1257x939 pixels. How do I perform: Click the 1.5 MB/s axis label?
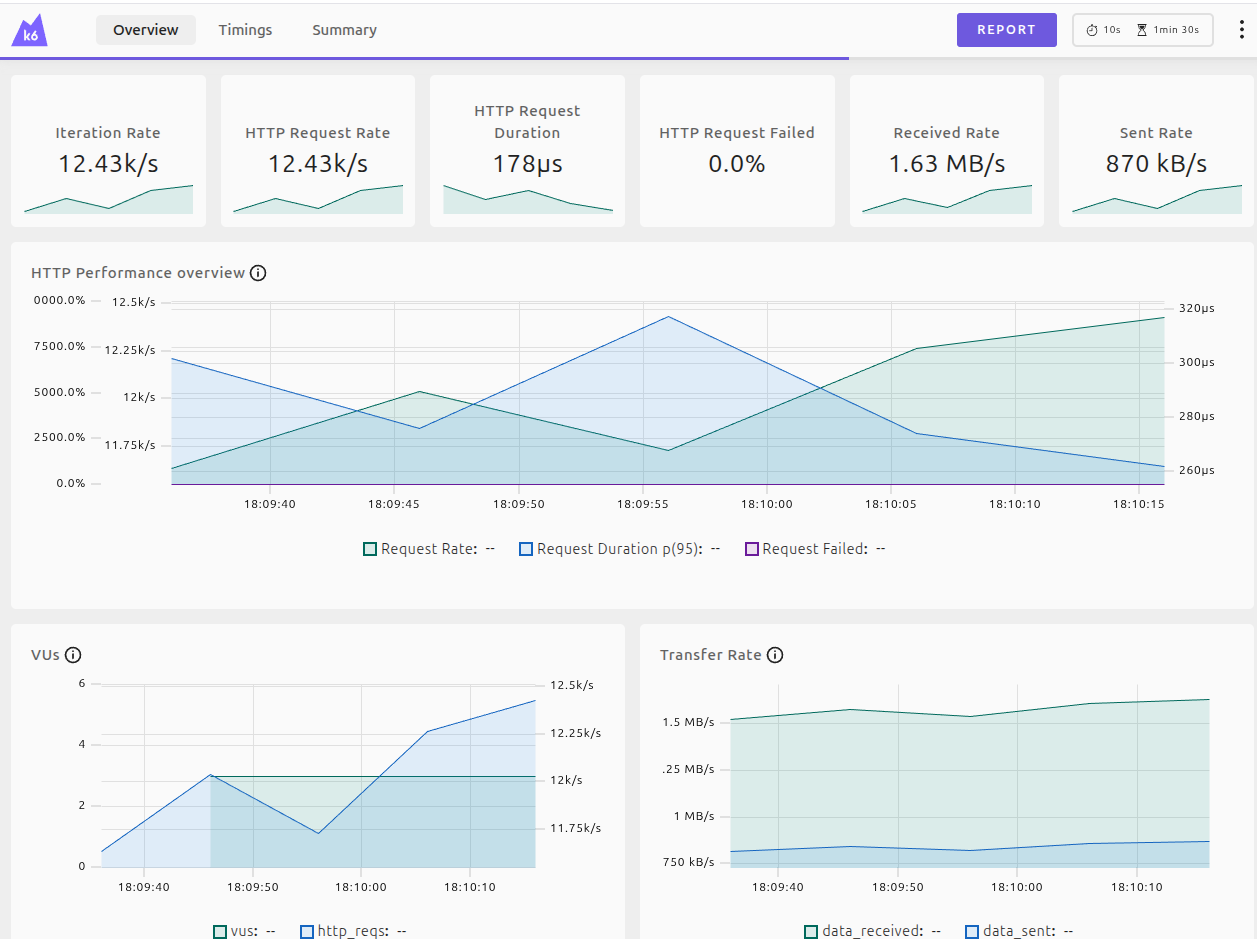pyautogui.click(x=688, y=723)
